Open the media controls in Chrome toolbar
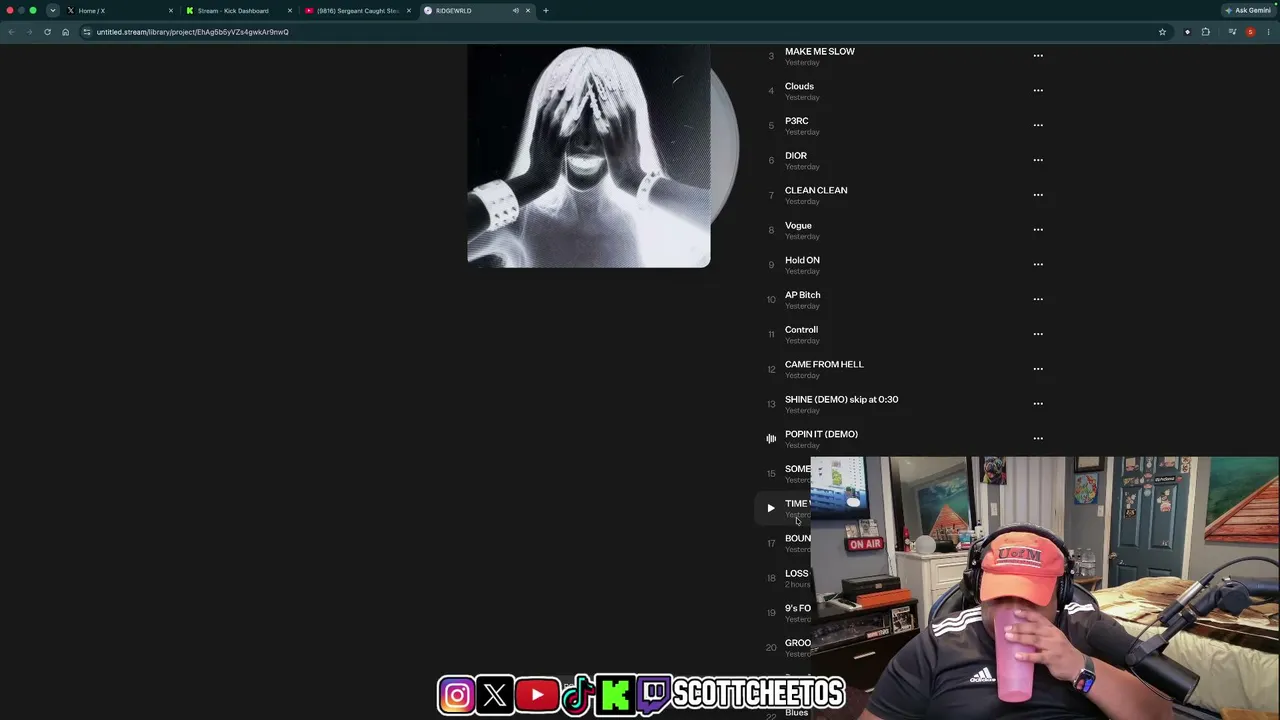Image resolution: width=1280 pixels, height=720 pixels. point(1232,32)
